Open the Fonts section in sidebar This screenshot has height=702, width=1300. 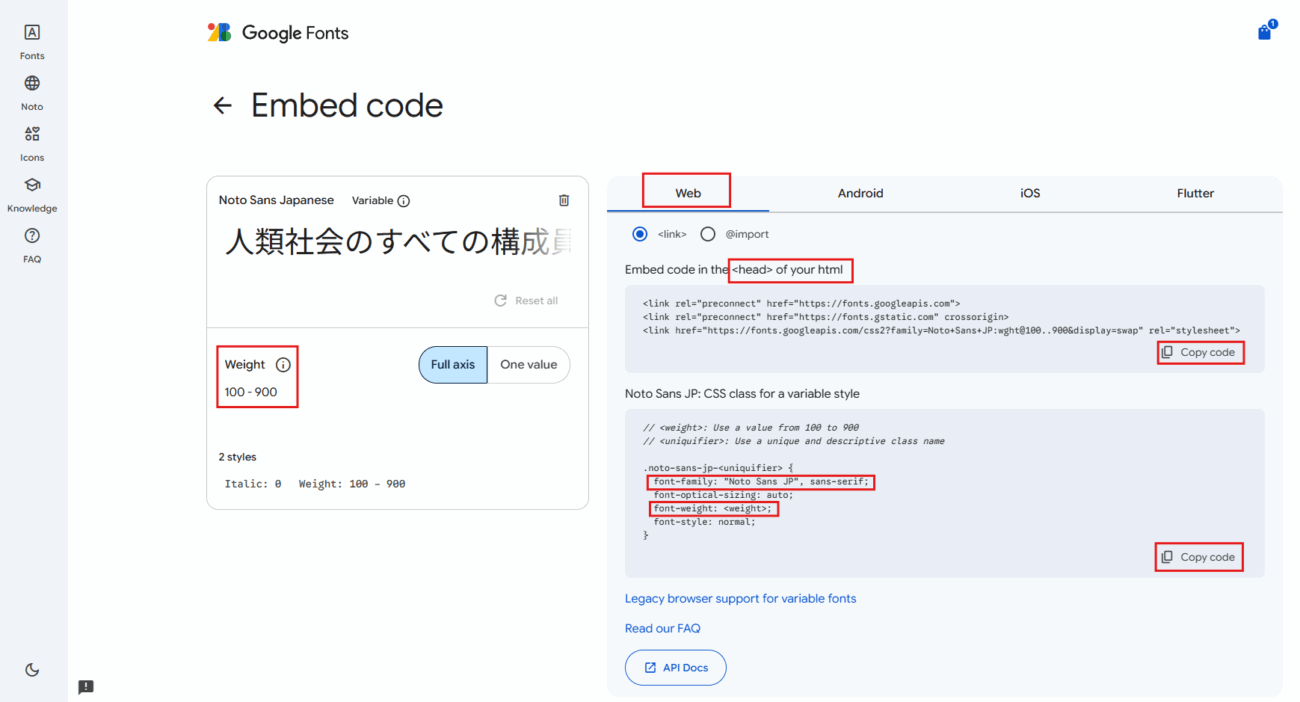[32, 33]
